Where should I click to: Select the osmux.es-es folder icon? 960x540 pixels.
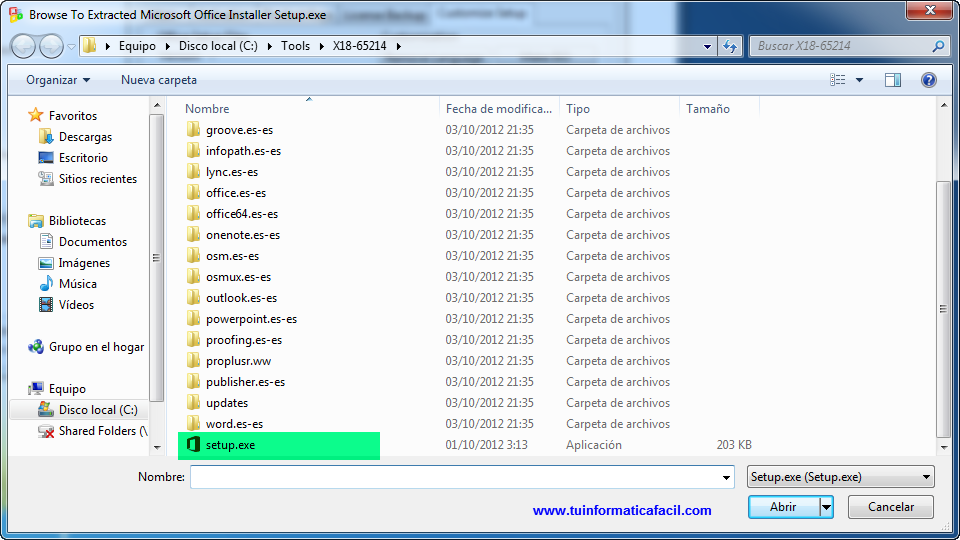coord(193,276)
